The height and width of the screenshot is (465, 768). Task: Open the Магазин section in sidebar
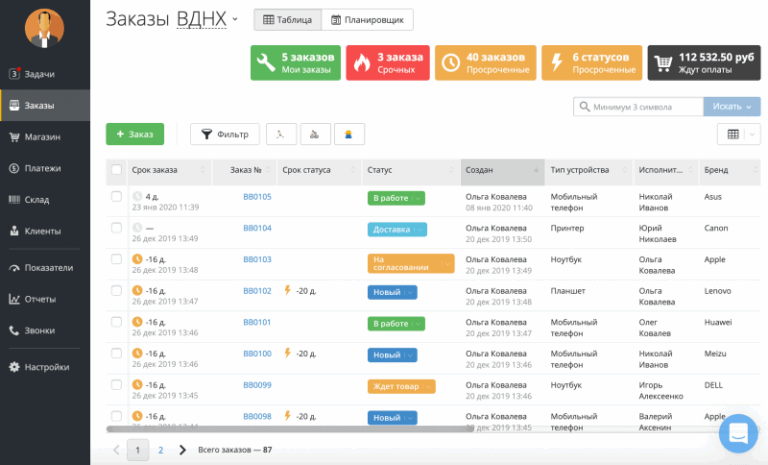tap(42, 137)
